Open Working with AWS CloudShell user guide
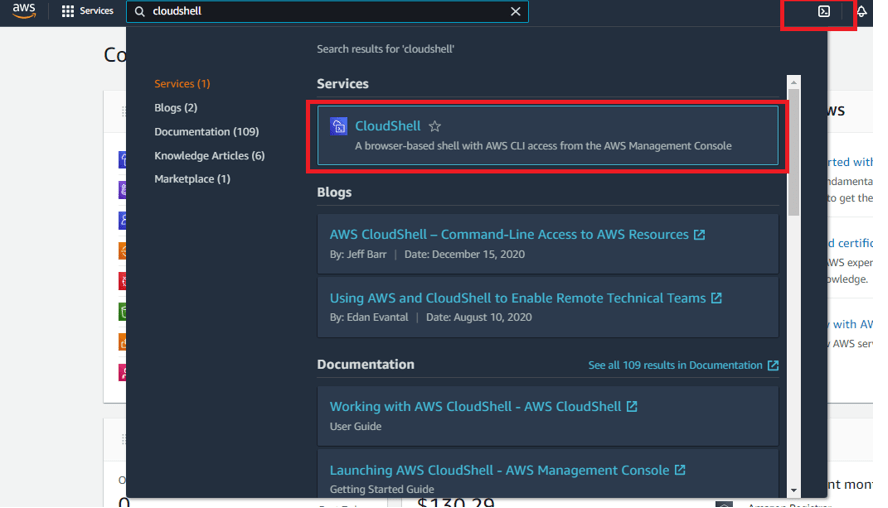This screenshot has width=888, height=508. 475,407
